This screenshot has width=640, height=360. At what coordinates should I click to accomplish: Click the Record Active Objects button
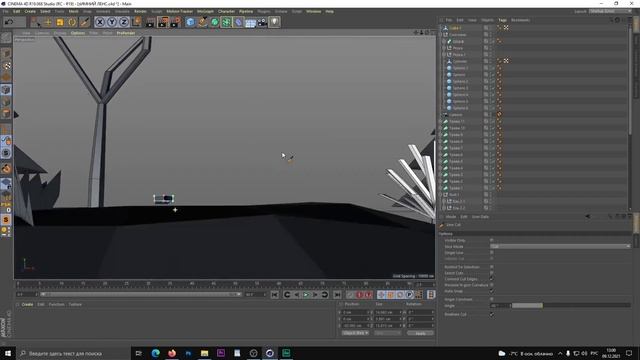pyautogui.click(x=350, y=294)
